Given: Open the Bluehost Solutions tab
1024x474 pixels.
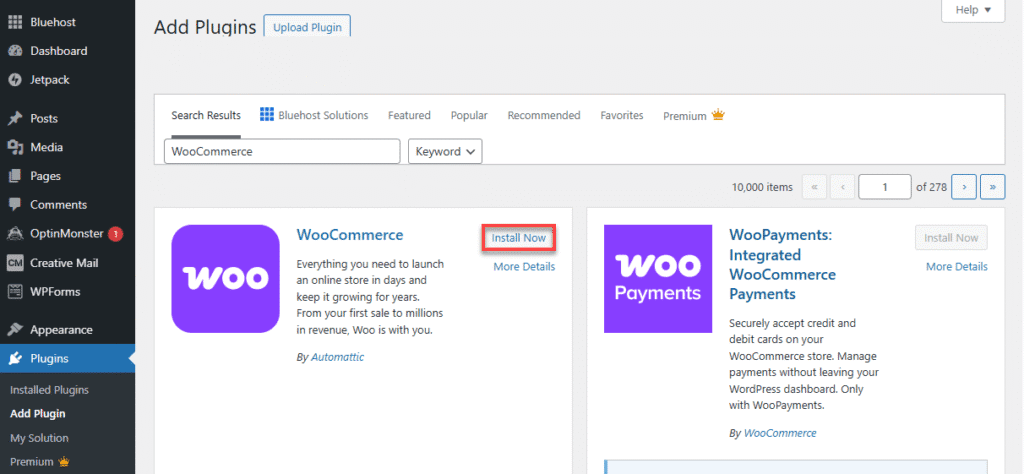Looking at the screenshot, I should pos(314,116).
